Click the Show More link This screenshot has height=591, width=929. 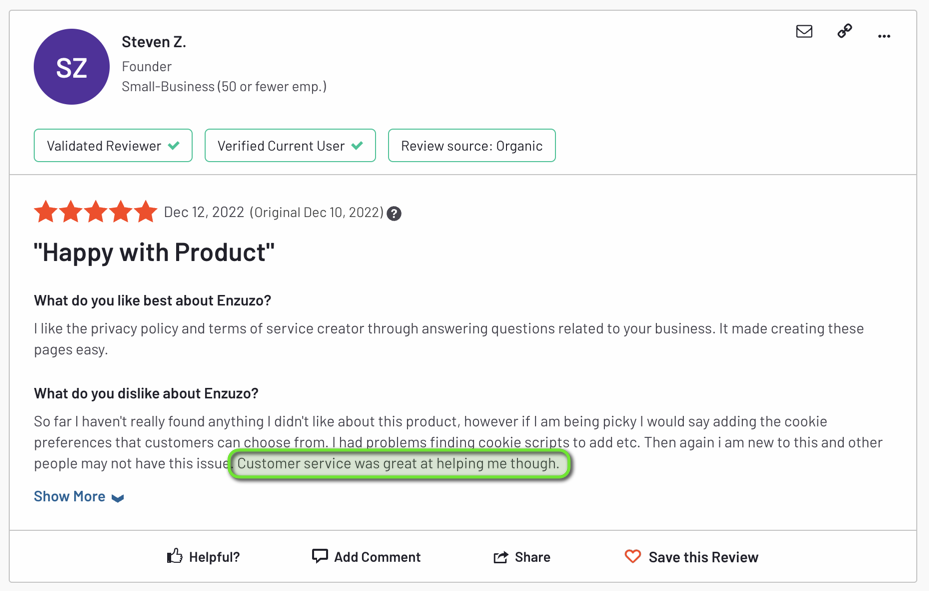(69, 497)
